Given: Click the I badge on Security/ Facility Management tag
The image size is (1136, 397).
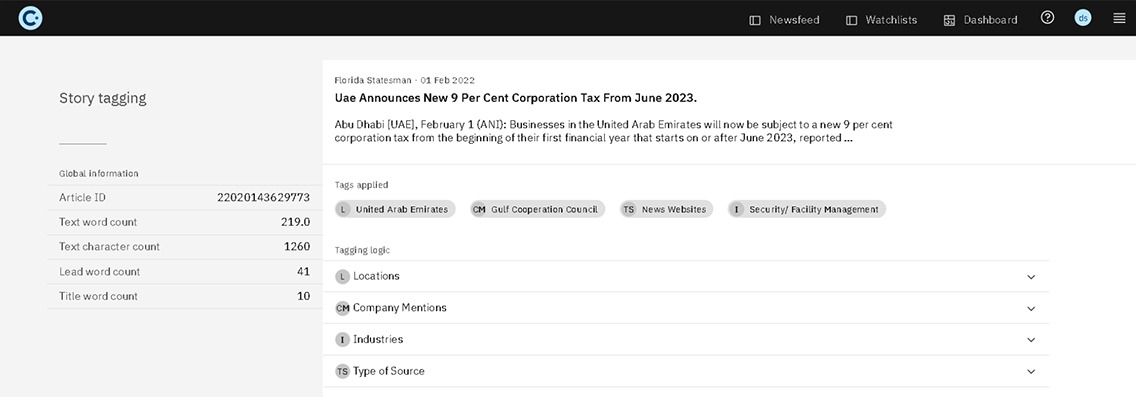Looking at the screenshot, I should [737, 209].
